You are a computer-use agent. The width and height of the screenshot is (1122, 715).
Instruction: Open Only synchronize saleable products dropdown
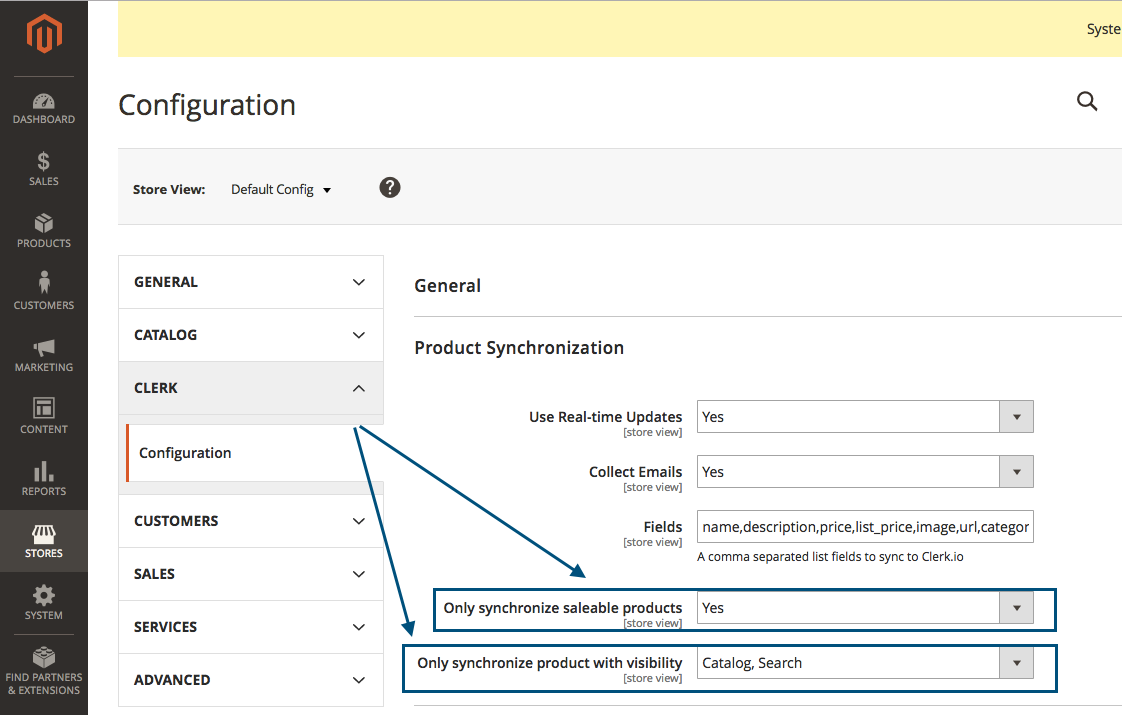864,608
